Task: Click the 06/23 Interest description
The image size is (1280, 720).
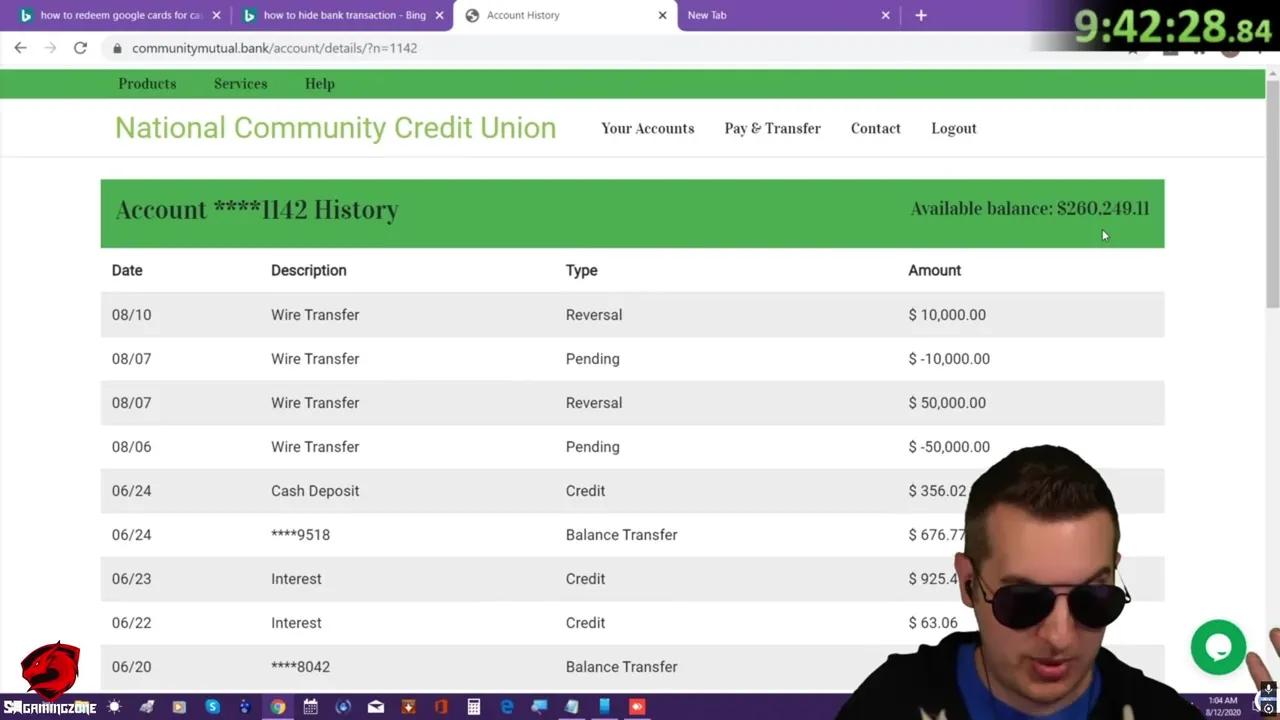Action: point(296,578)
